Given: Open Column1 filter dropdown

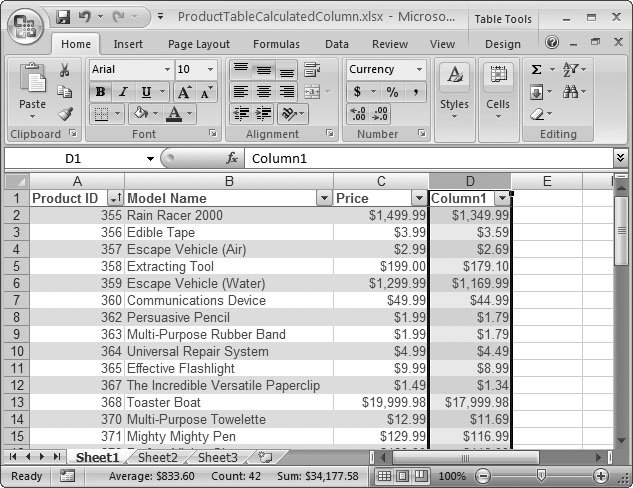Looking at the screenshot, I should [502, 198].
